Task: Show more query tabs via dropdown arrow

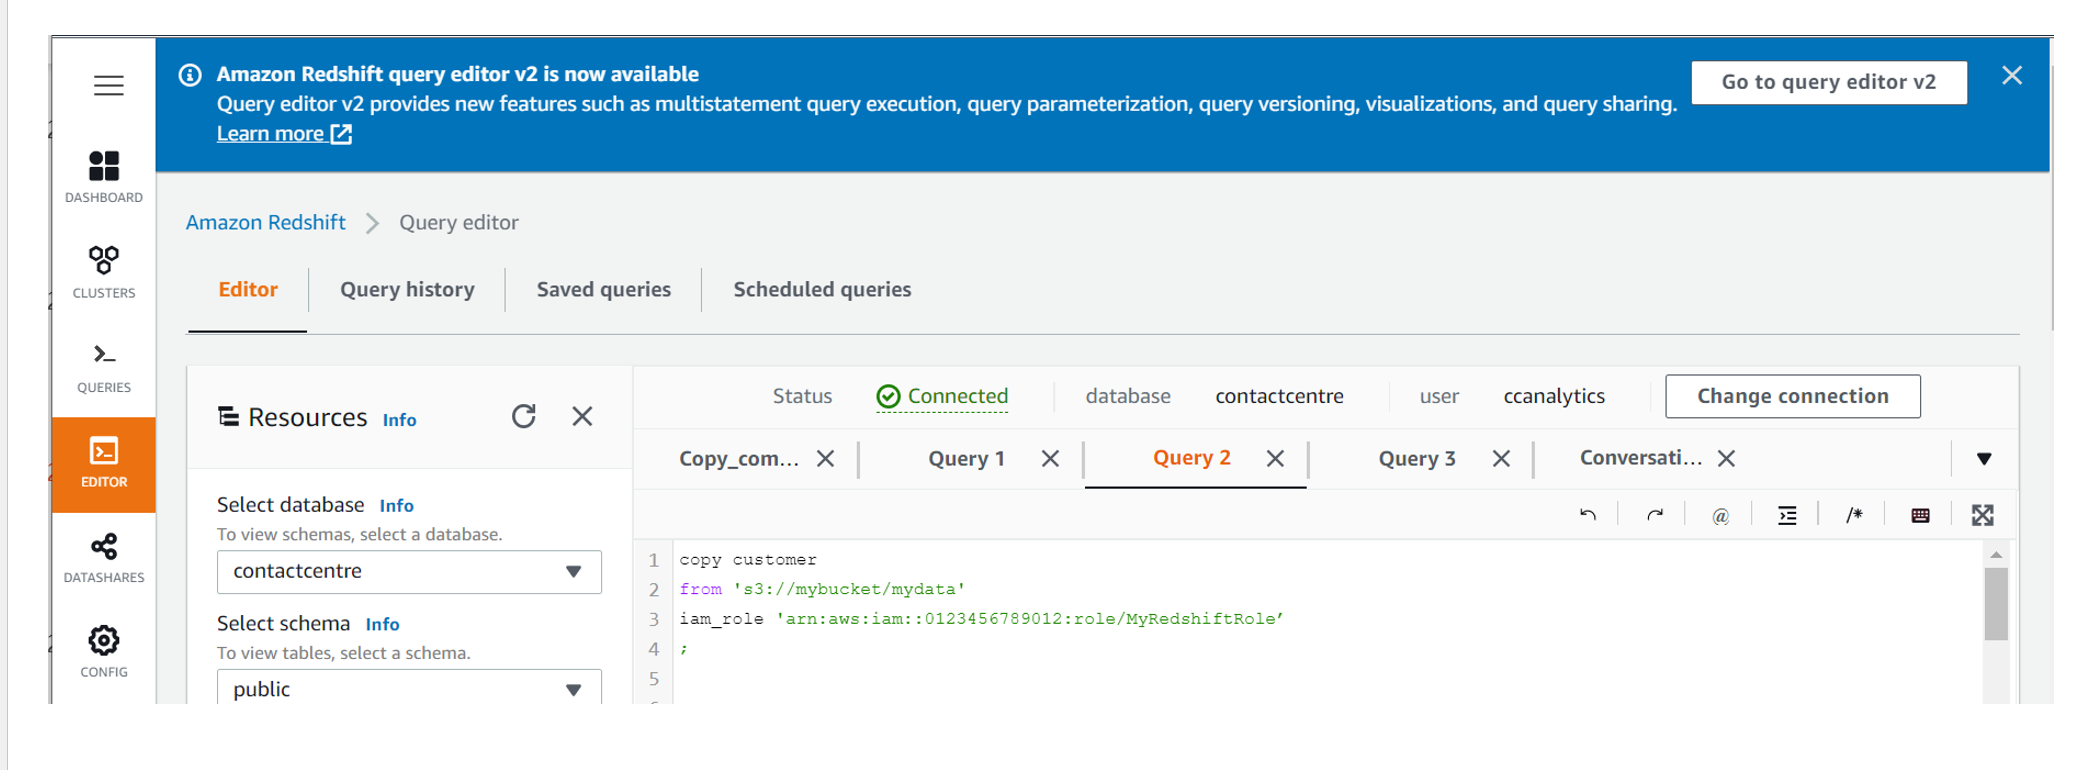Action: (1984, 459)
